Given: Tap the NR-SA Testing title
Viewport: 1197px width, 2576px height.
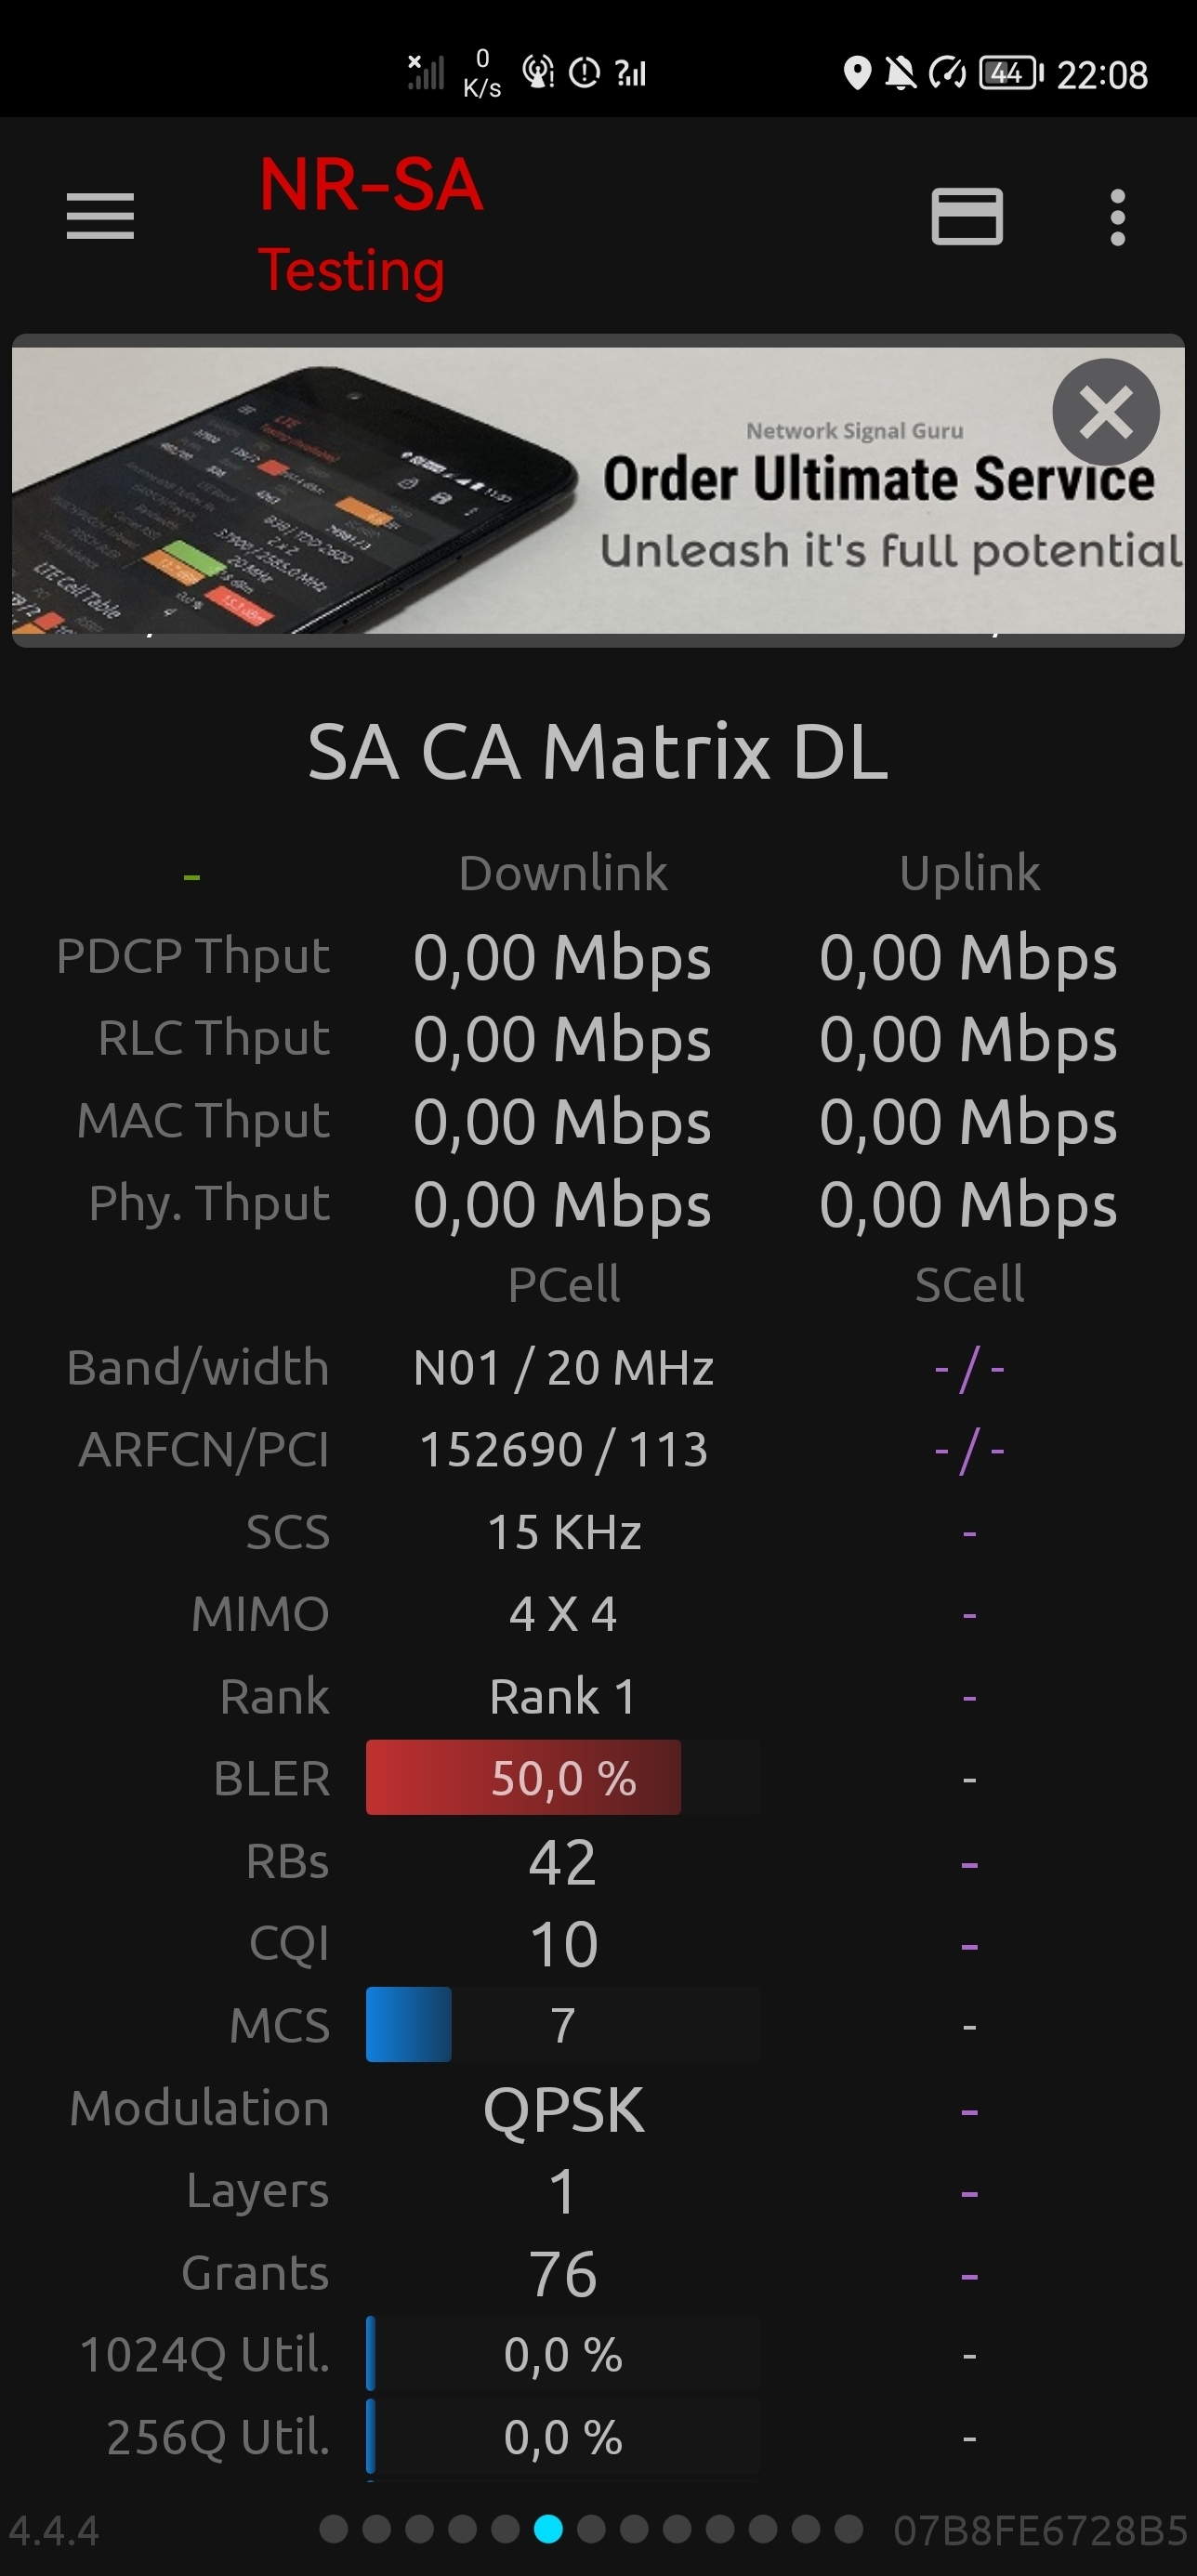Looking at the screenshot, I should pos(371,225).
